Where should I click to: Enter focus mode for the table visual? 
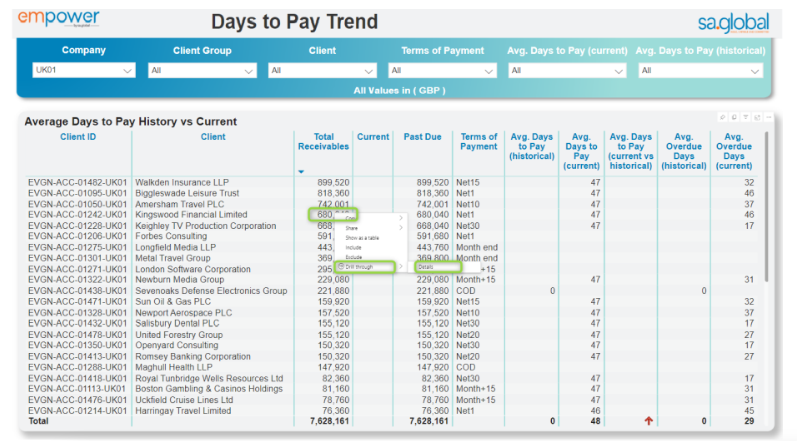[757, 117]
